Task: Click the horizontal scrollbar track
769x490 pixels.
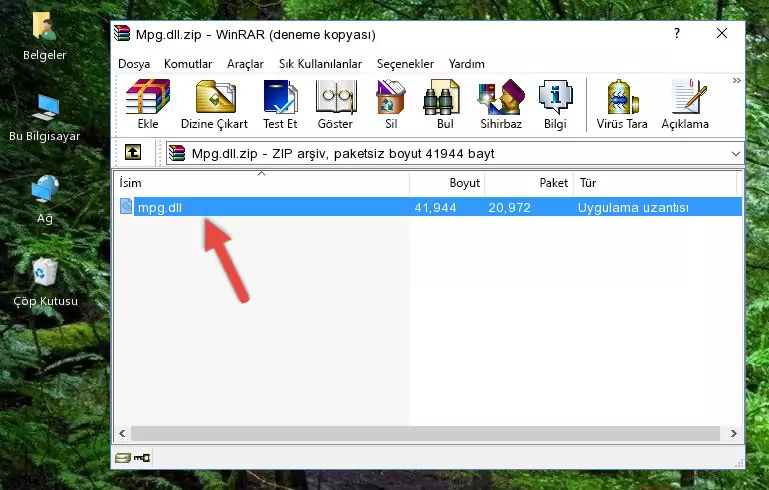Action: [x=425, y=433]
